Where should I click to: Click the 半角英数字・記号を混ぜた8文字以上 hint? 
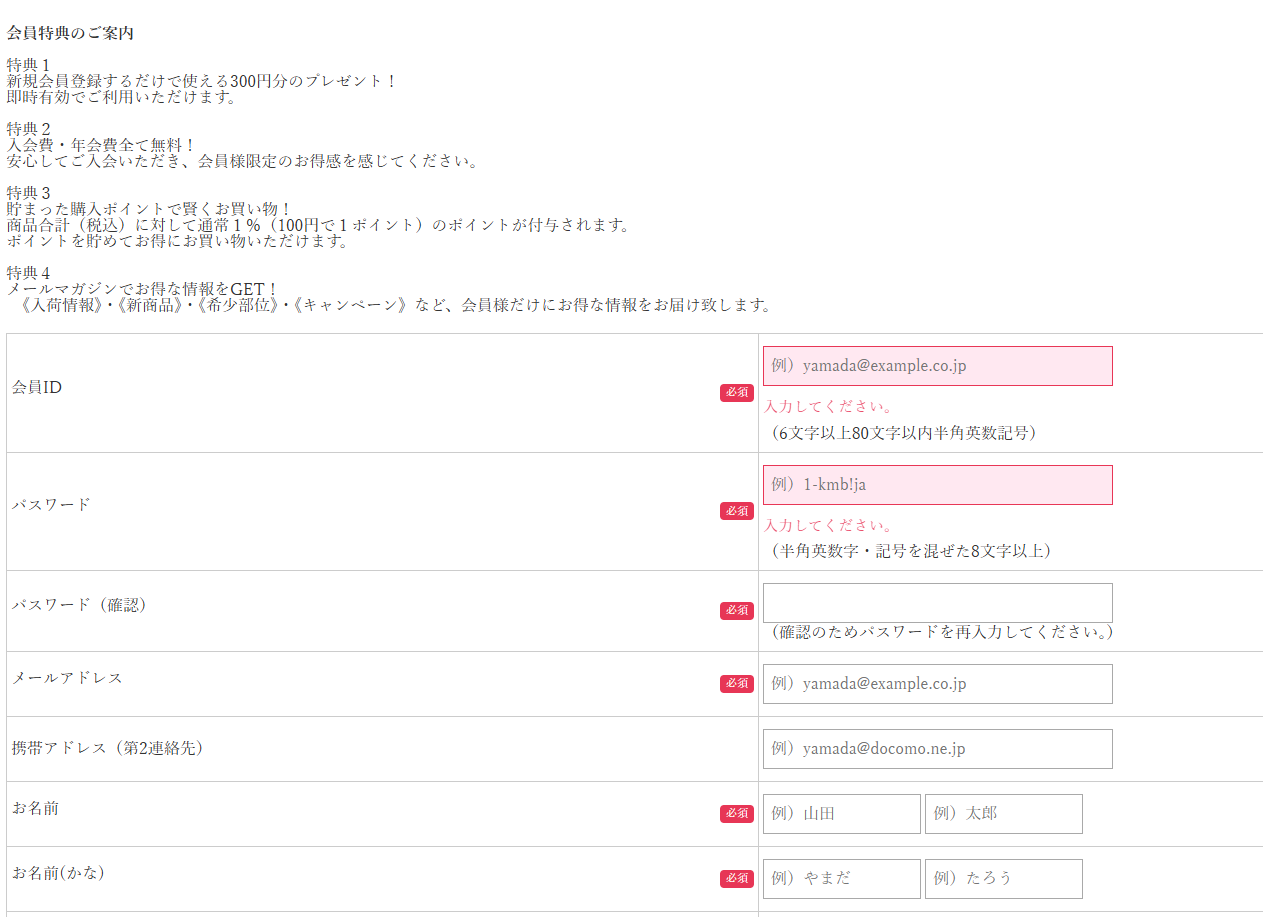911,551
